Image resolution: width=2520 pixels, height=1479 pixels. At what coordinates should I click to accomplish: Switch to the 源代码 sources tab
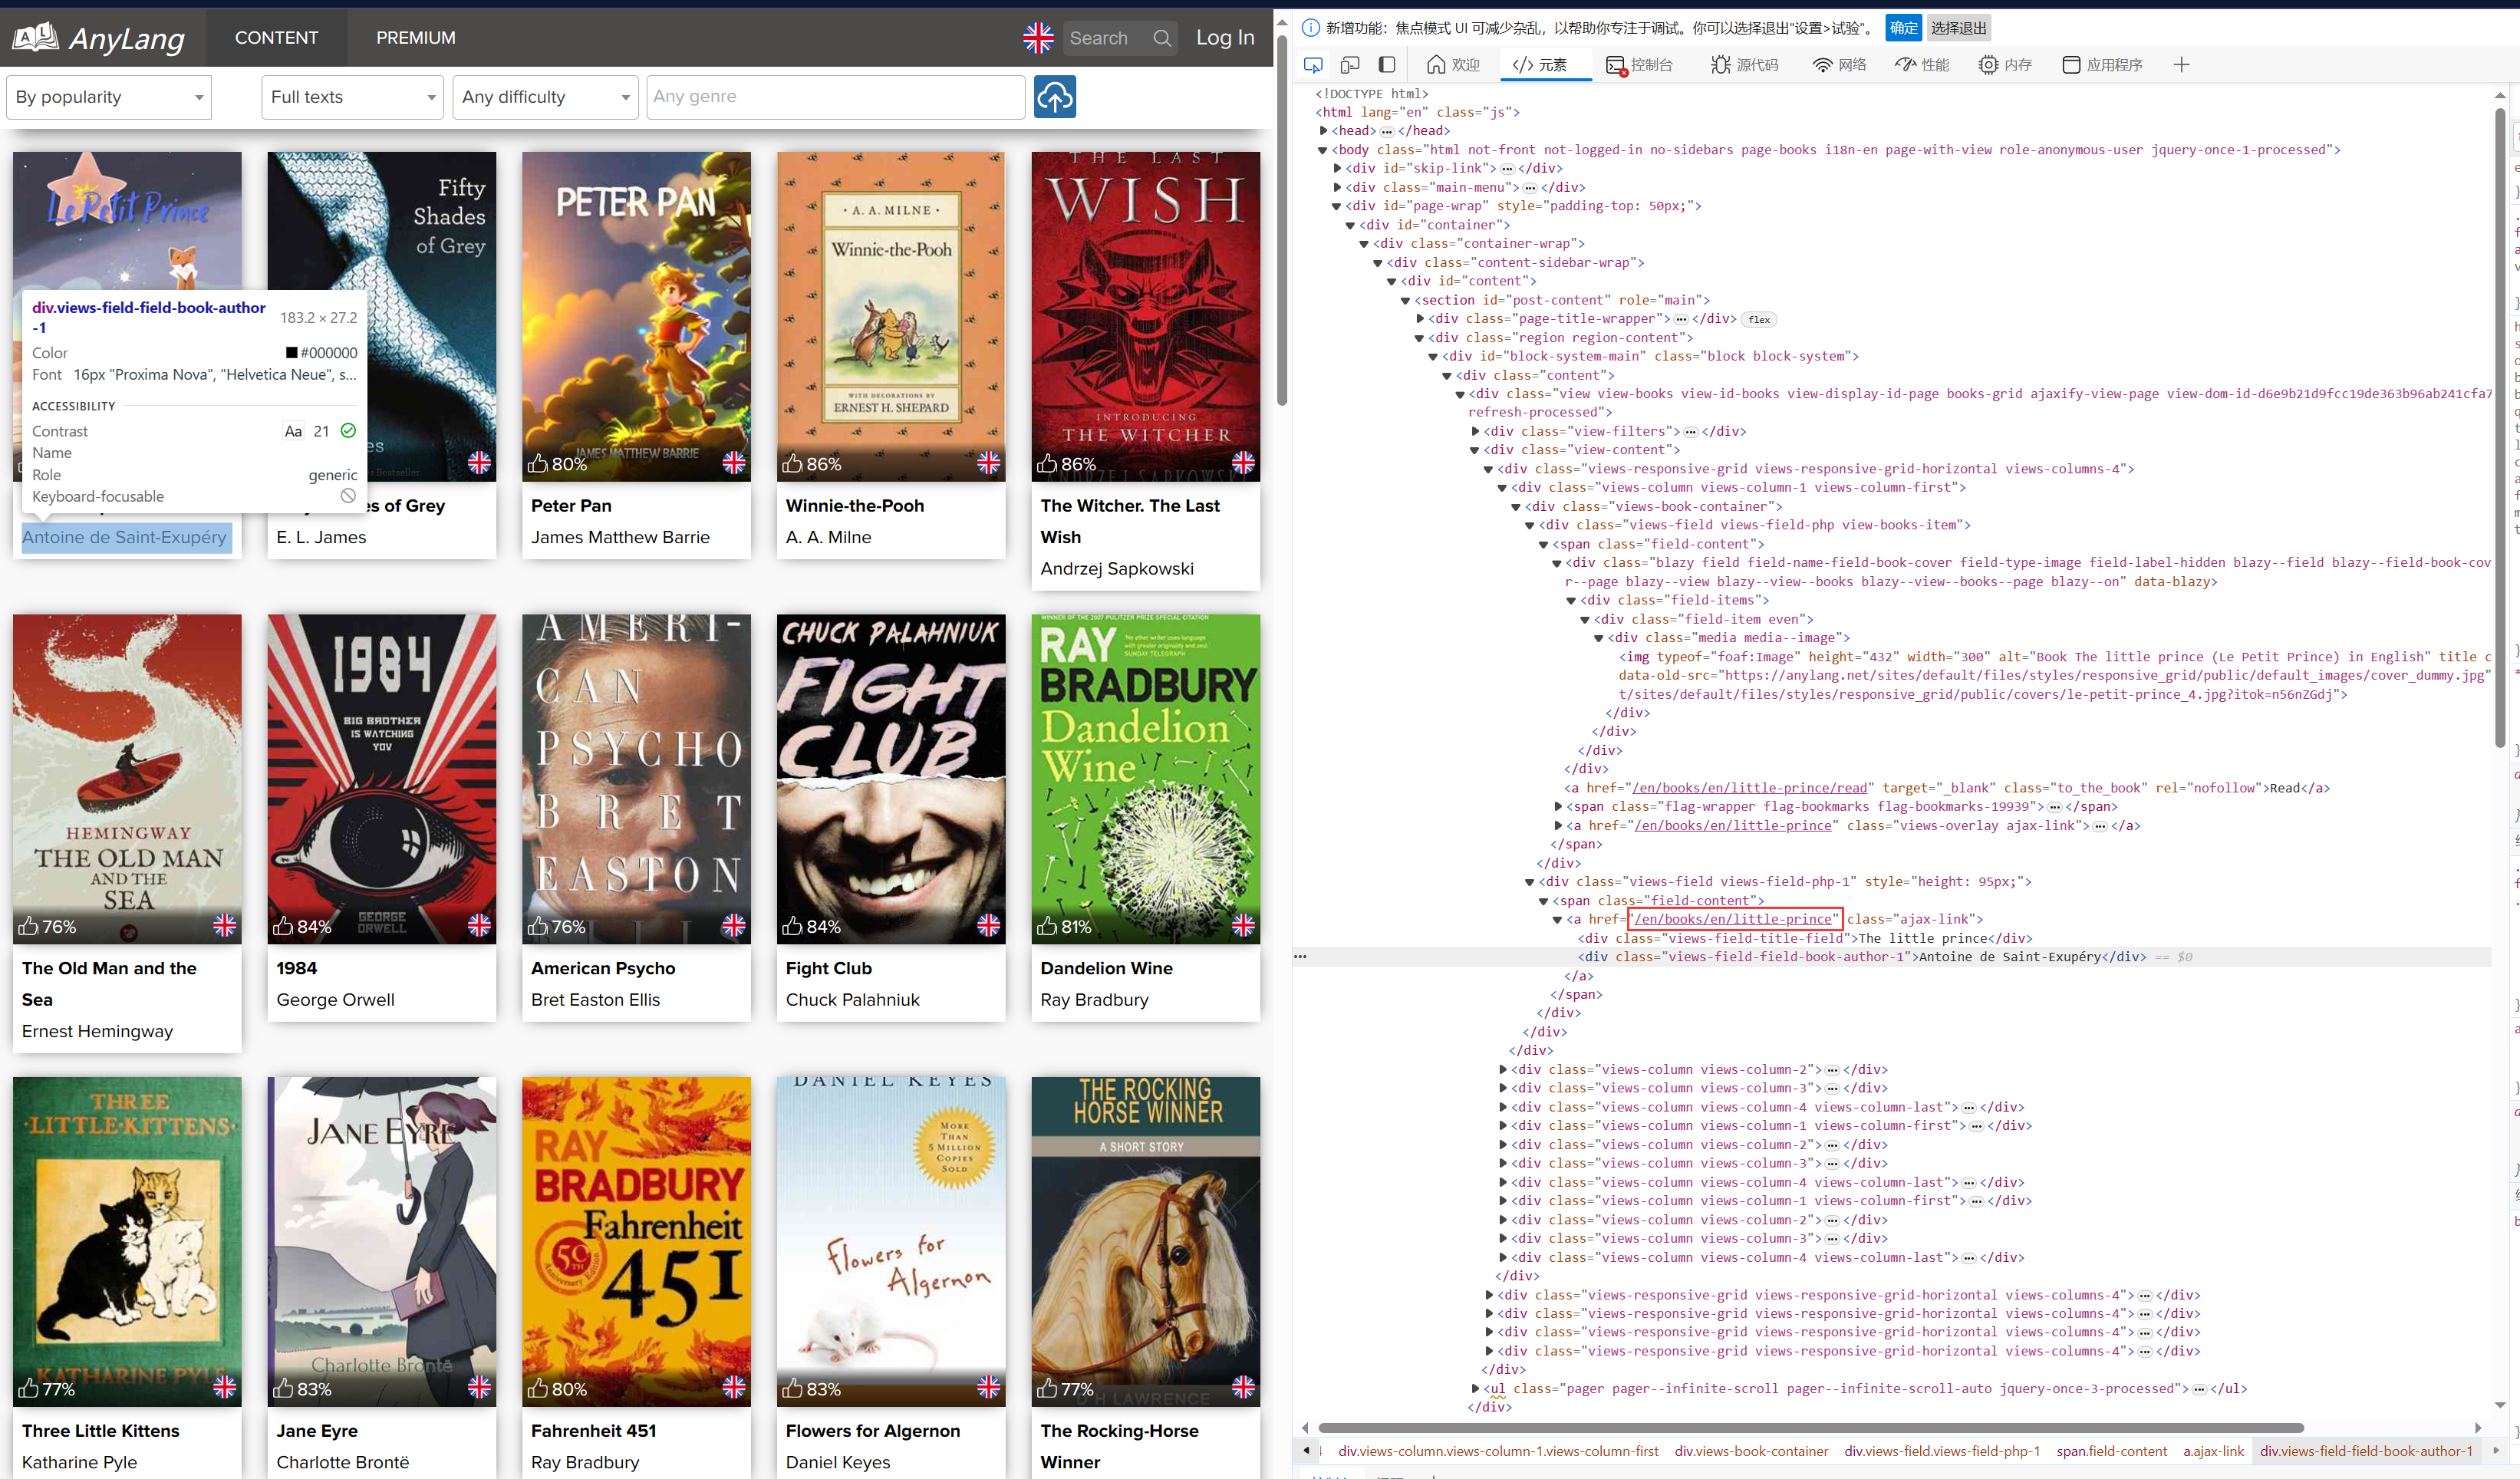click(1744, 65)
